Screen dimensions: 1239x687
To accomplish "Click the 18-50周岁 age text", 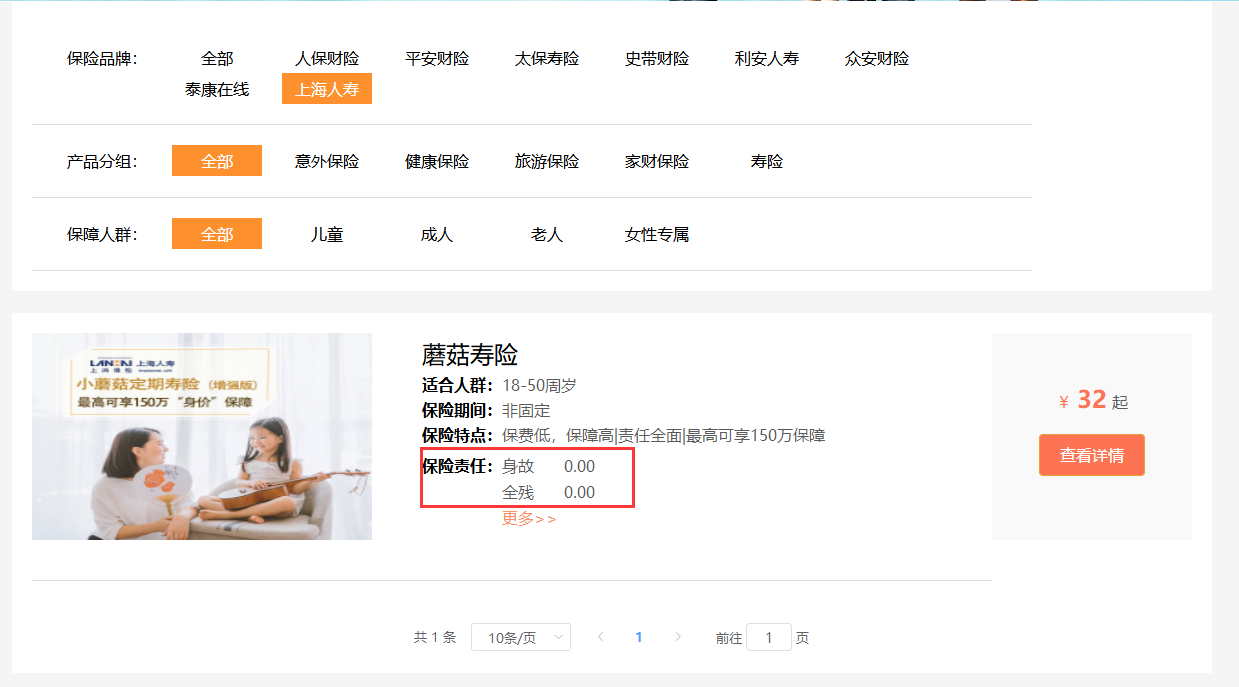I will point(539,386).
